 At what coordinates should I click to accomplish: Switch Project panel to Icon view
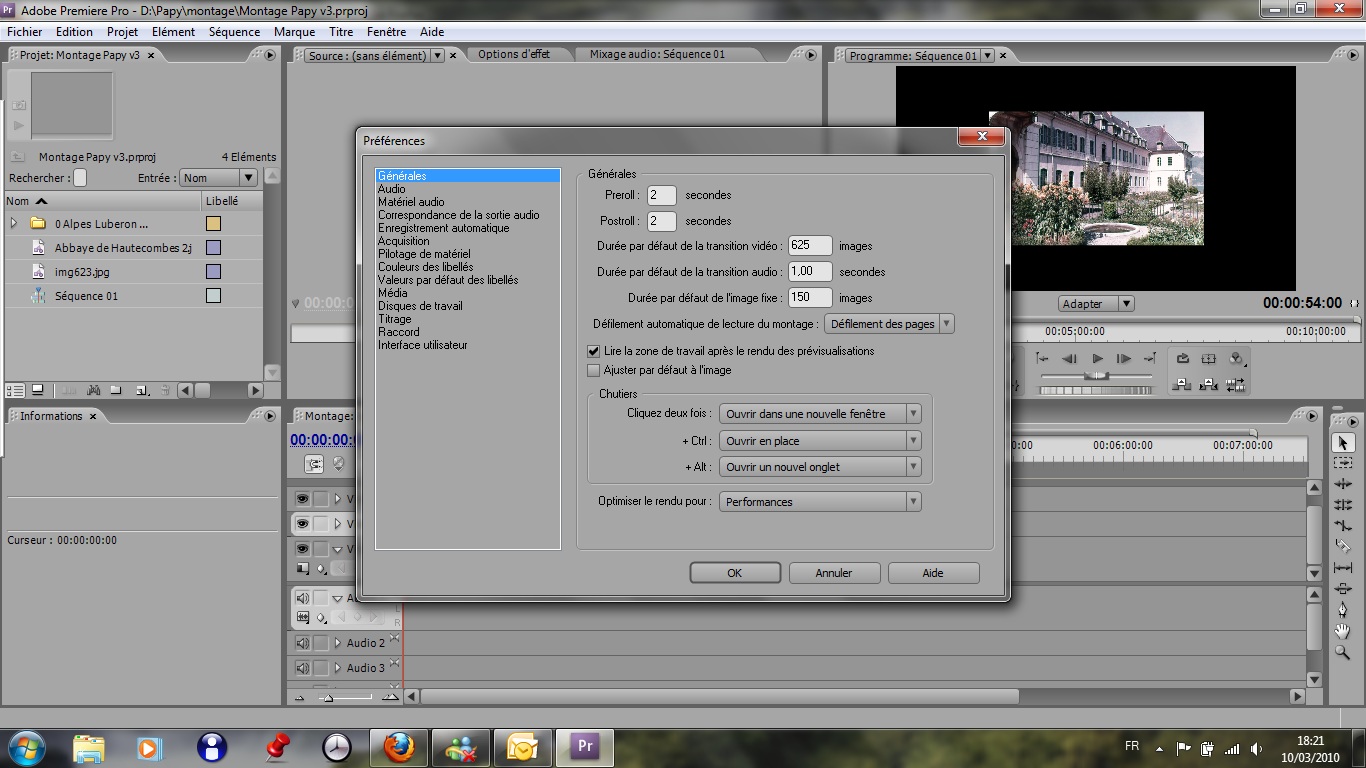click(x=37, y=390)
